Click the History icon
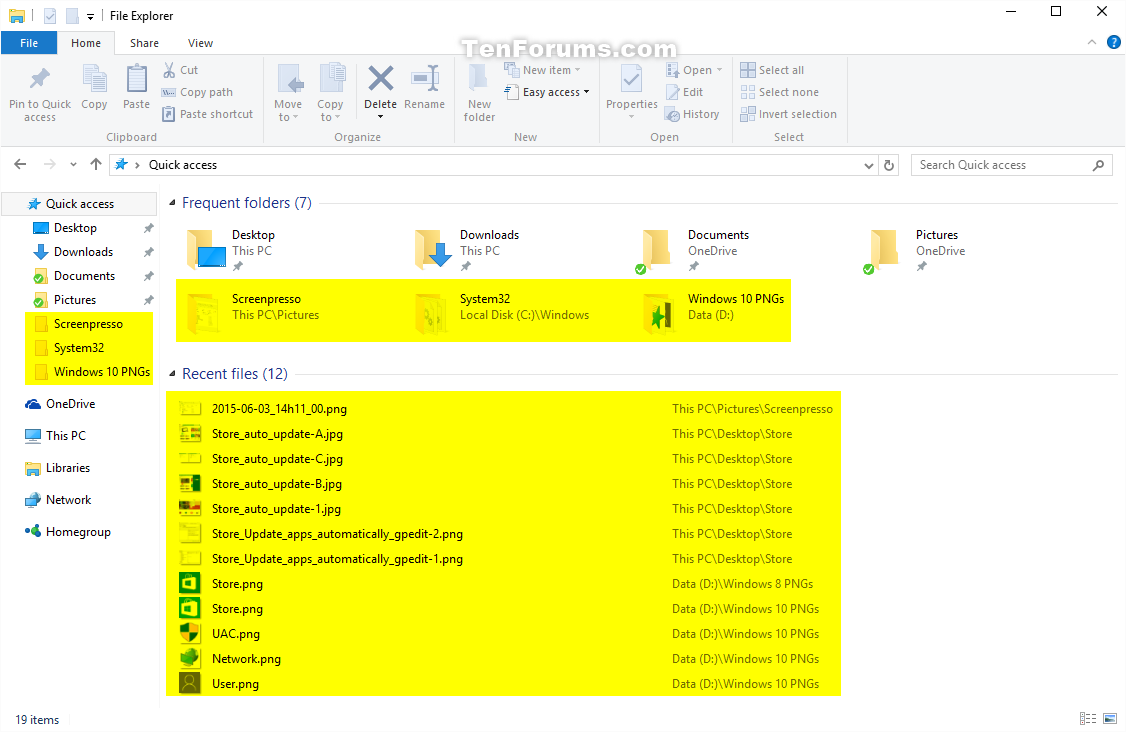 [673, 114]
